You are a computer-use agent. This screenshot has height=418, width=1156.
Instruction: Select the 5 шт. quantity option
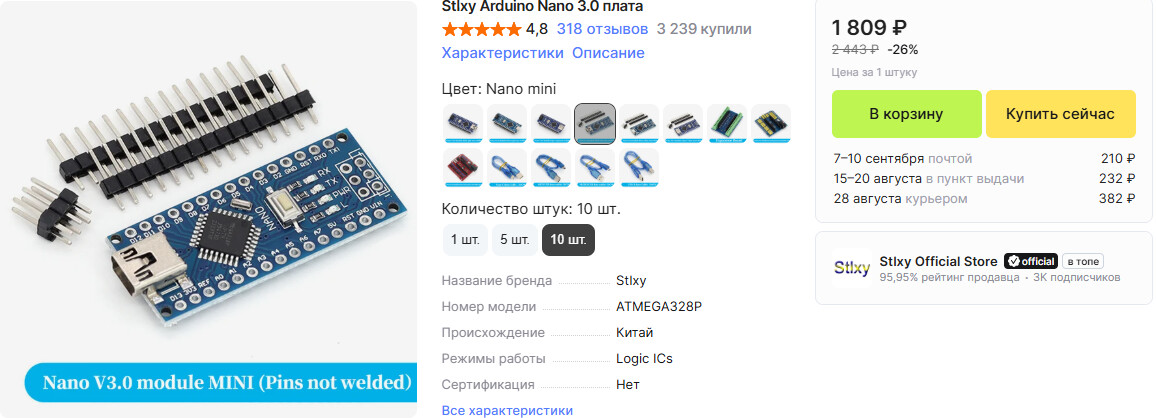[515, 240]
